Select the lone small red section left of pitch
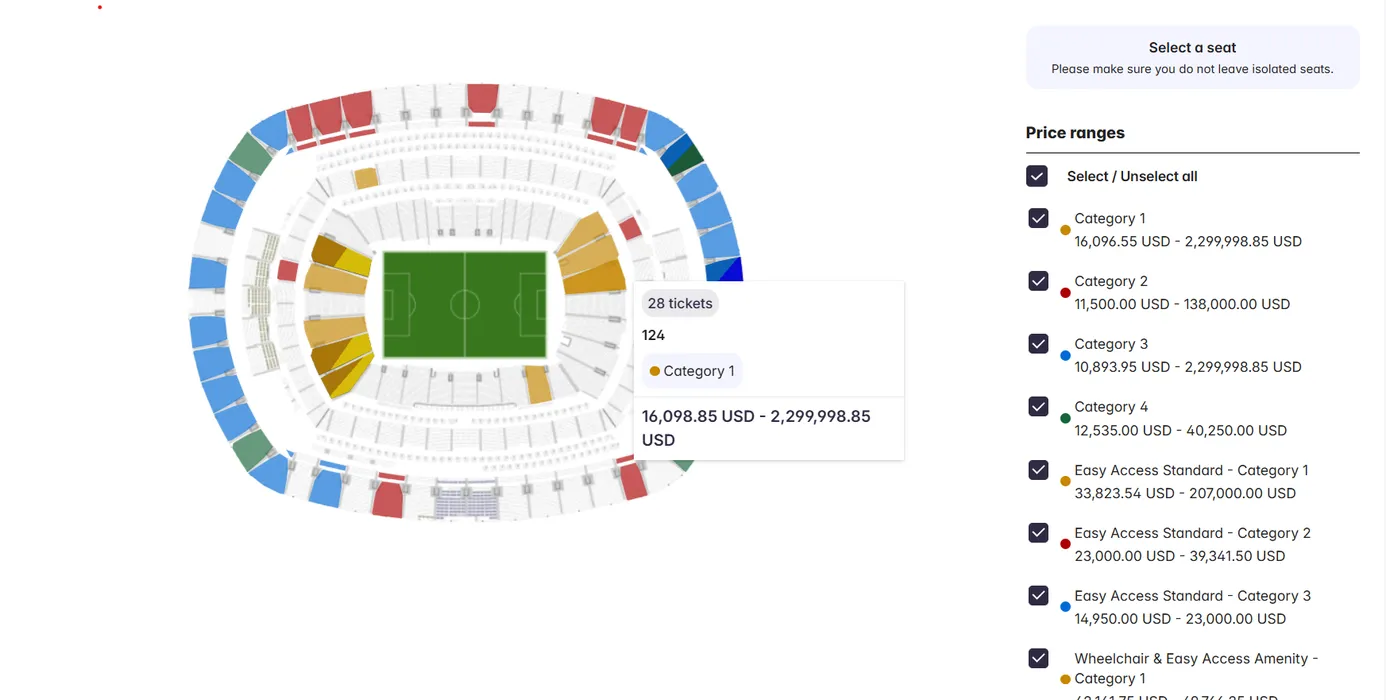Image resolution: width=1386 pixels, height=700 pixels. coord(288,270)
